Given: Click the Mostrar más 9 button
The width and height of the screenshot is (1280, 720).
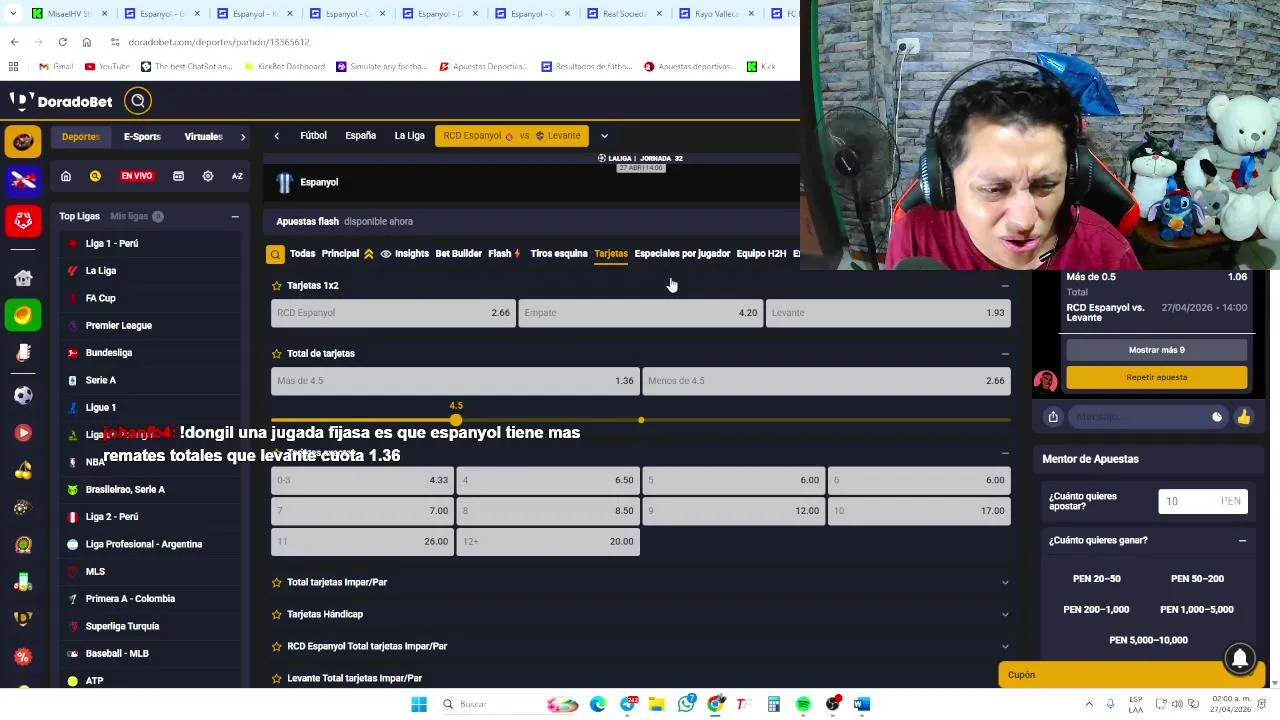Looking at the screenshot, I should pyautogui.click(x=1157, y=350).
